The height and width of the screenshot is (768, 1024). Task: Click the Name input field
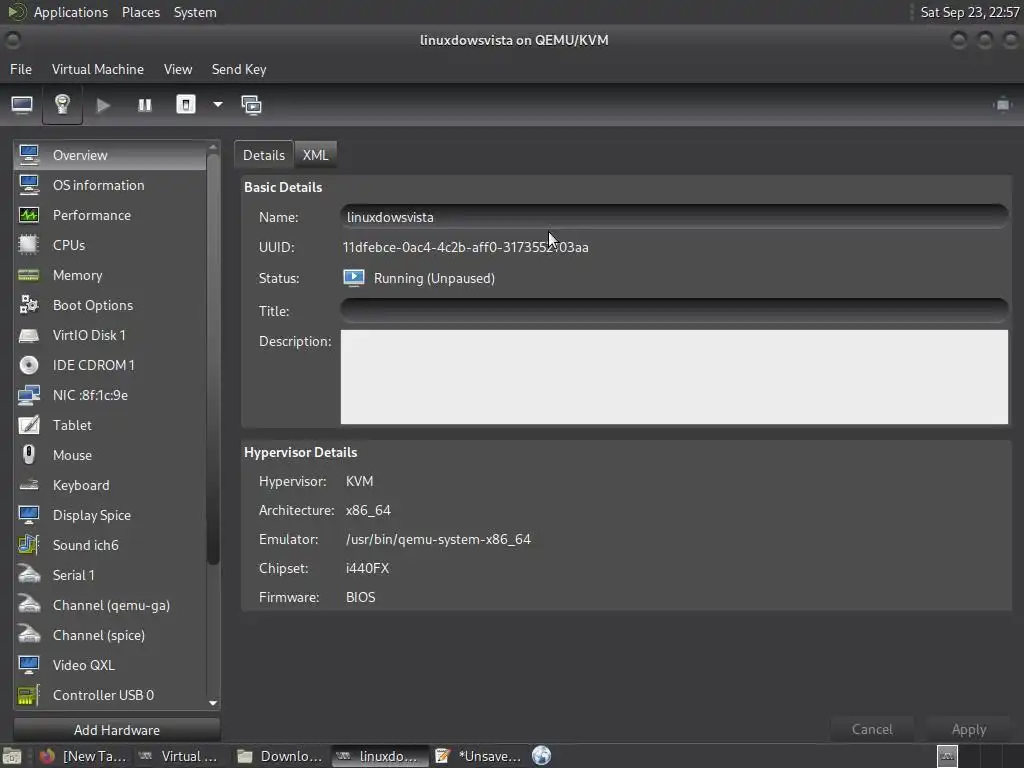pyautogui.click(x=674, y=217)
